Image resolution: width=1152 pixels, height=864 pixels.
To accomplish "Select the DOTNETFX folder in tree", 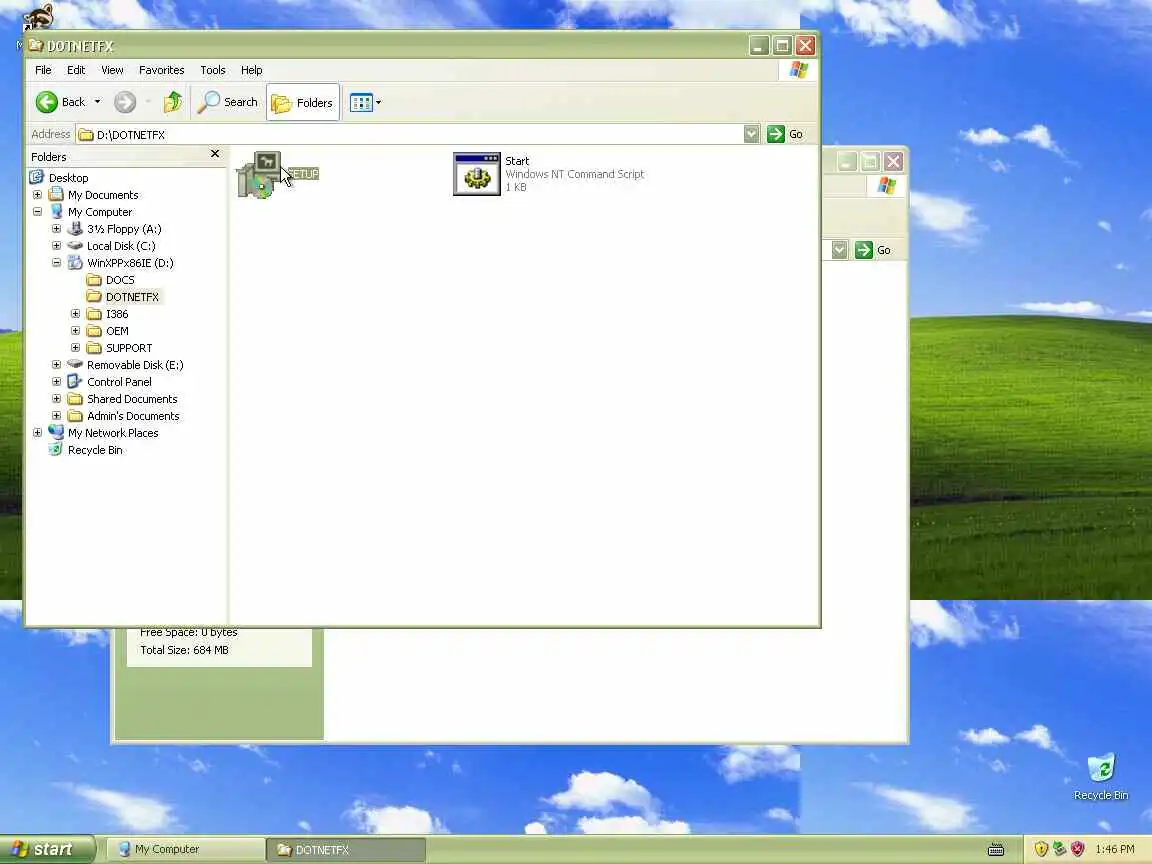I will tap(123, 297).
